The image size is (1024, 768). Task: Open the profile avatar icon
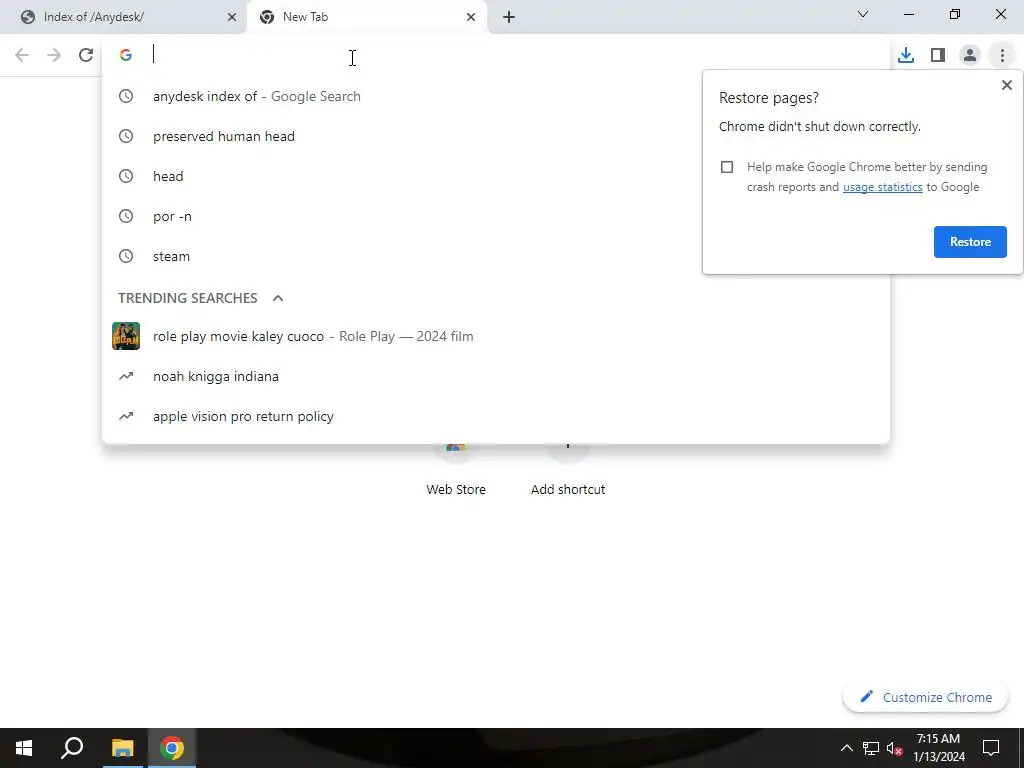coord(970,55)
